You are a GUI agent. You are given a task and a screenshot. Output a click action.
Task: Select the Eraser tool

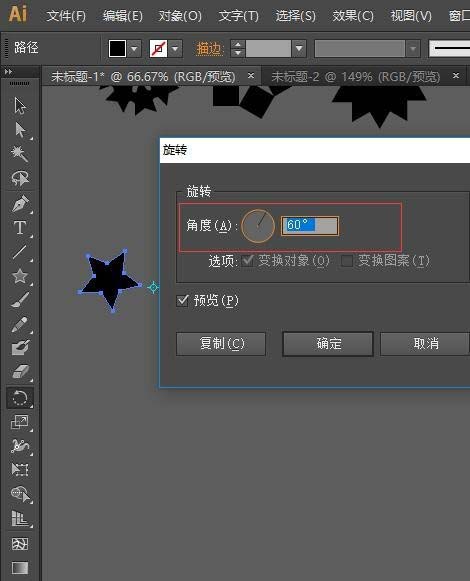tap(20, 372)
